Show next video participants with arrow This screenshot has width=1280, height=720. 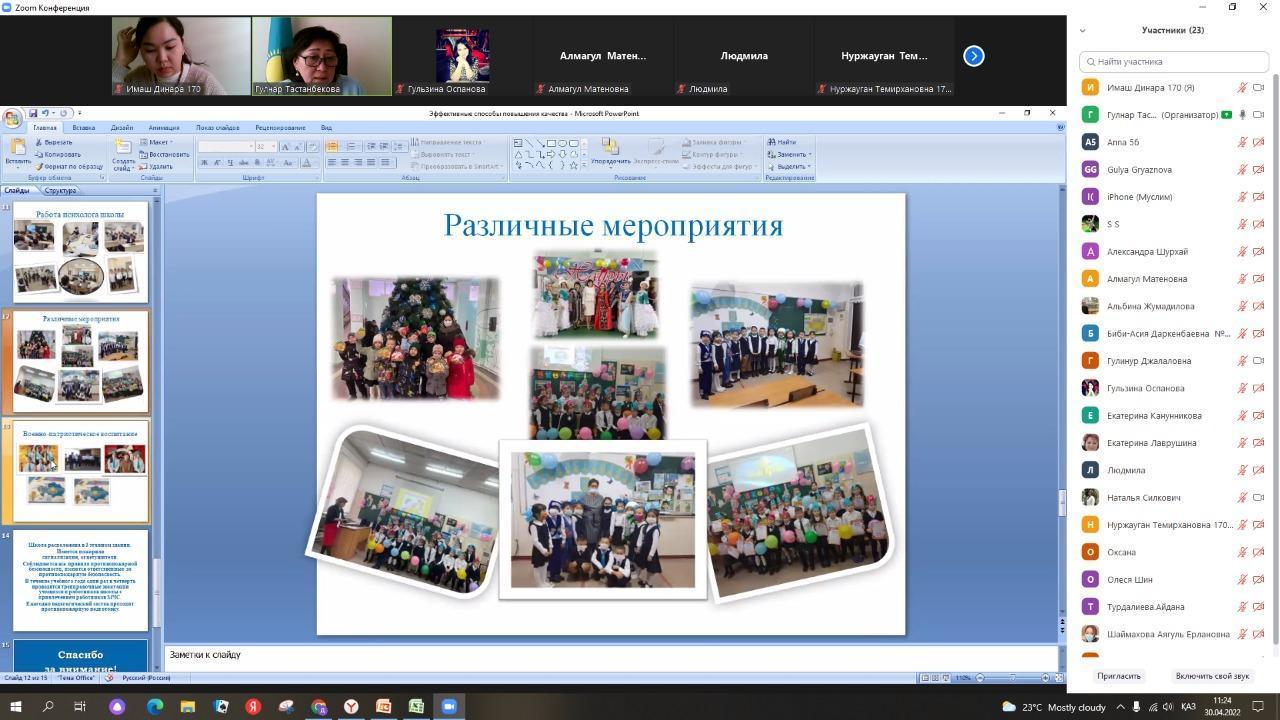click(974, 56)
